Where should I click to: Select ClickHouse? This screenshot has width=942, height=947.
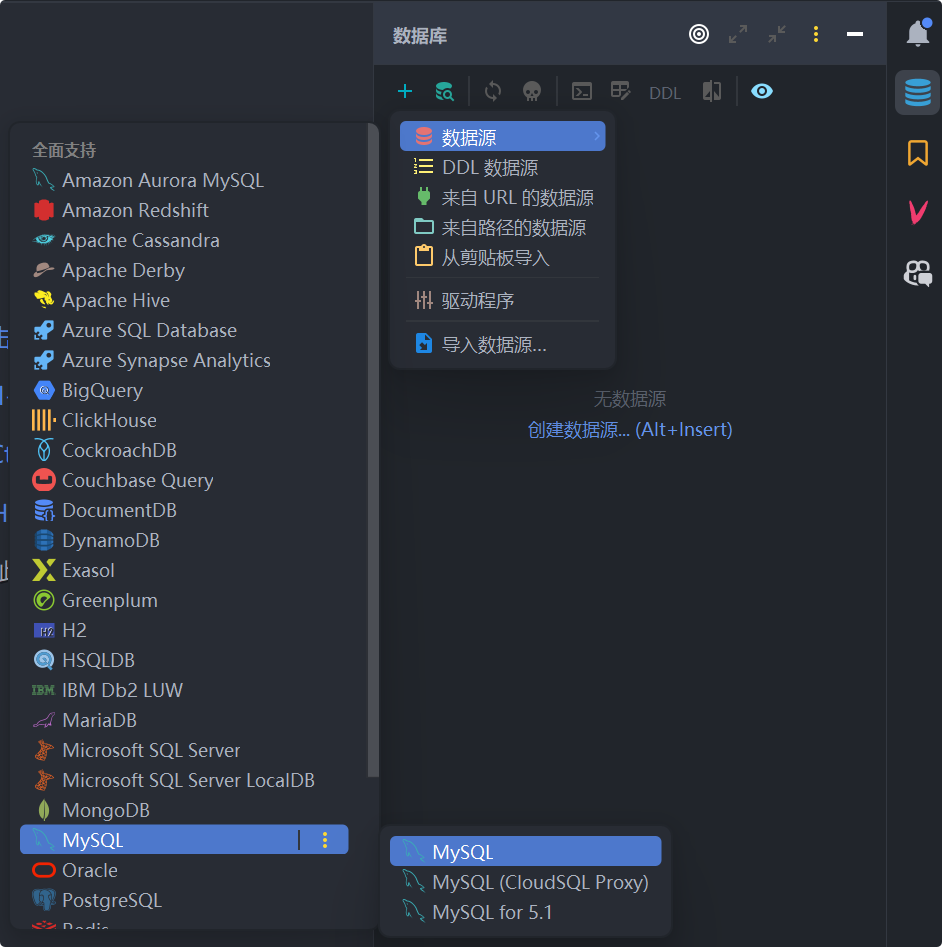(x=184, y=420)
